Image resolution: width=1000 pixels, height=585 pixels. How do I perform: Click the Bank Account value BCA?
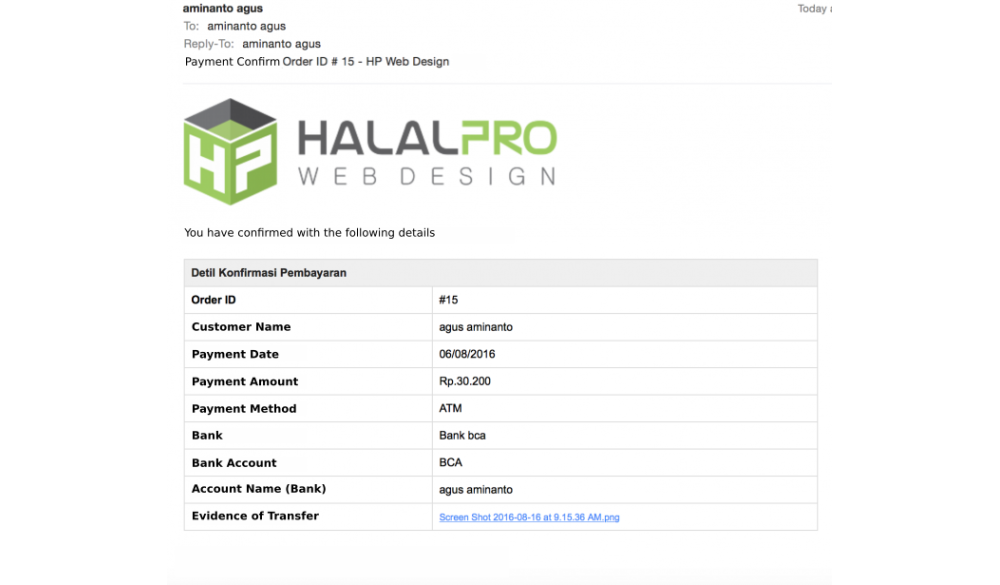tap(450, 463)
